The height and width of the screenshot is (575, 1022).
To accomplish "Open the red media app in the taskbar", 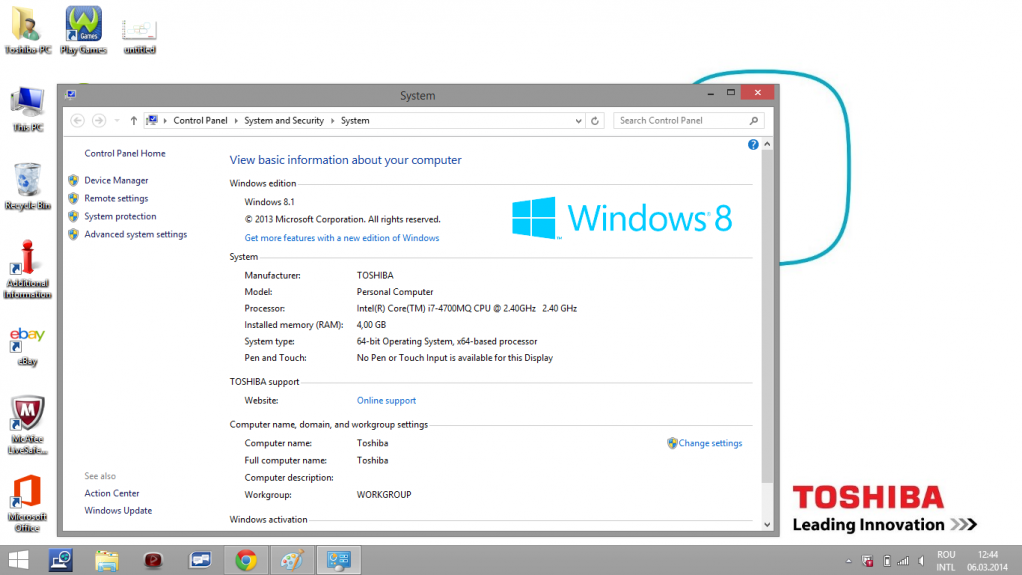I will coord(153,561).
